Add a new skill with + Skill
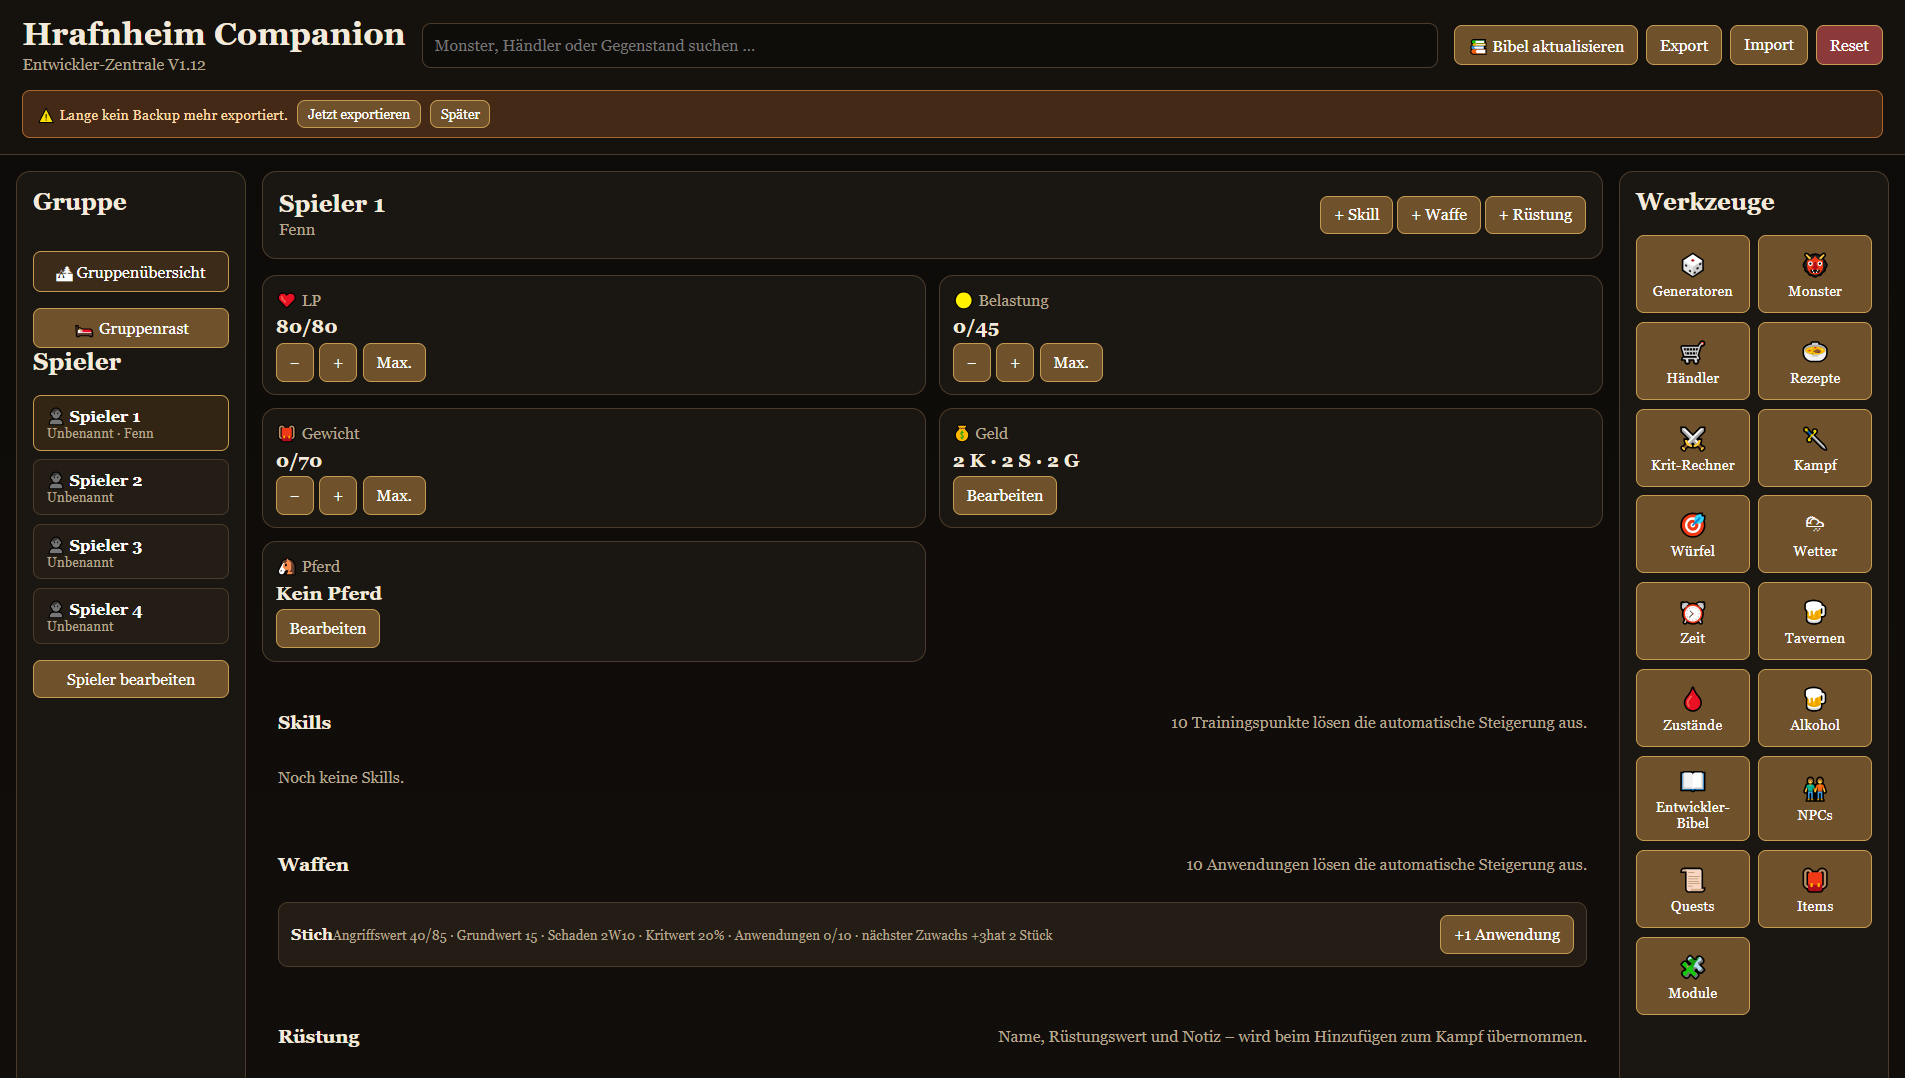 pos(1356,215)
